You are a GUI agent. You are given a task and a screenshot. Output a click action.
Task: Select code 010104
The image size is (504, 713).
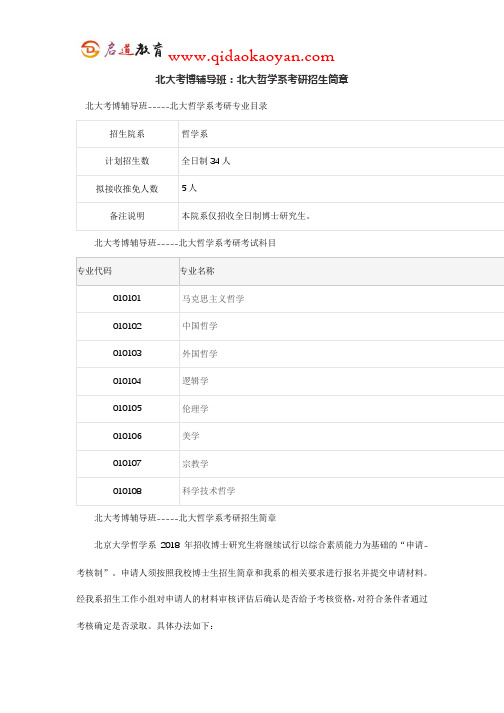(x=127, y=381)
